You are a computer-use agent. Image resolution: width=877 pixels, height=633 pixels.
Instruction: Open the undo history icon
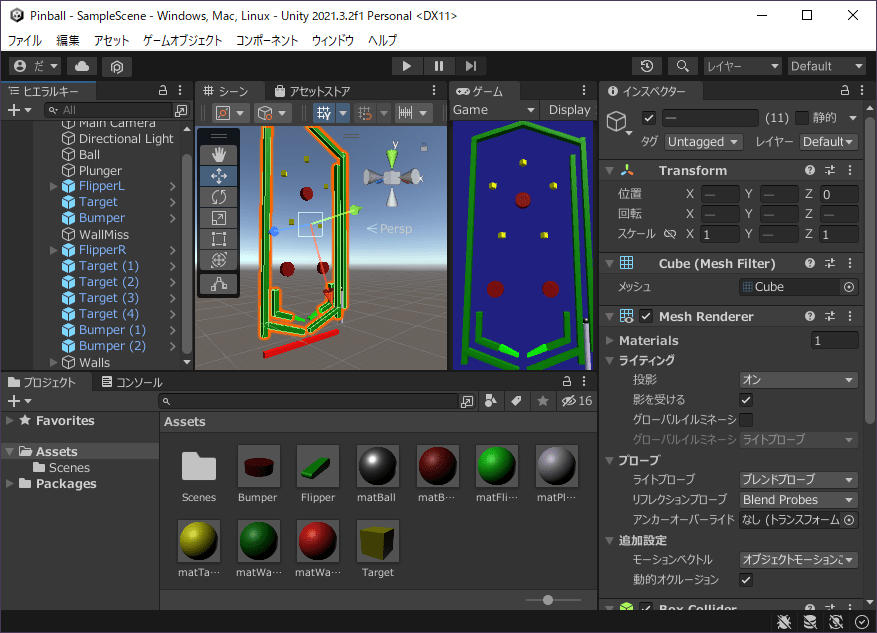coord(647,66)
